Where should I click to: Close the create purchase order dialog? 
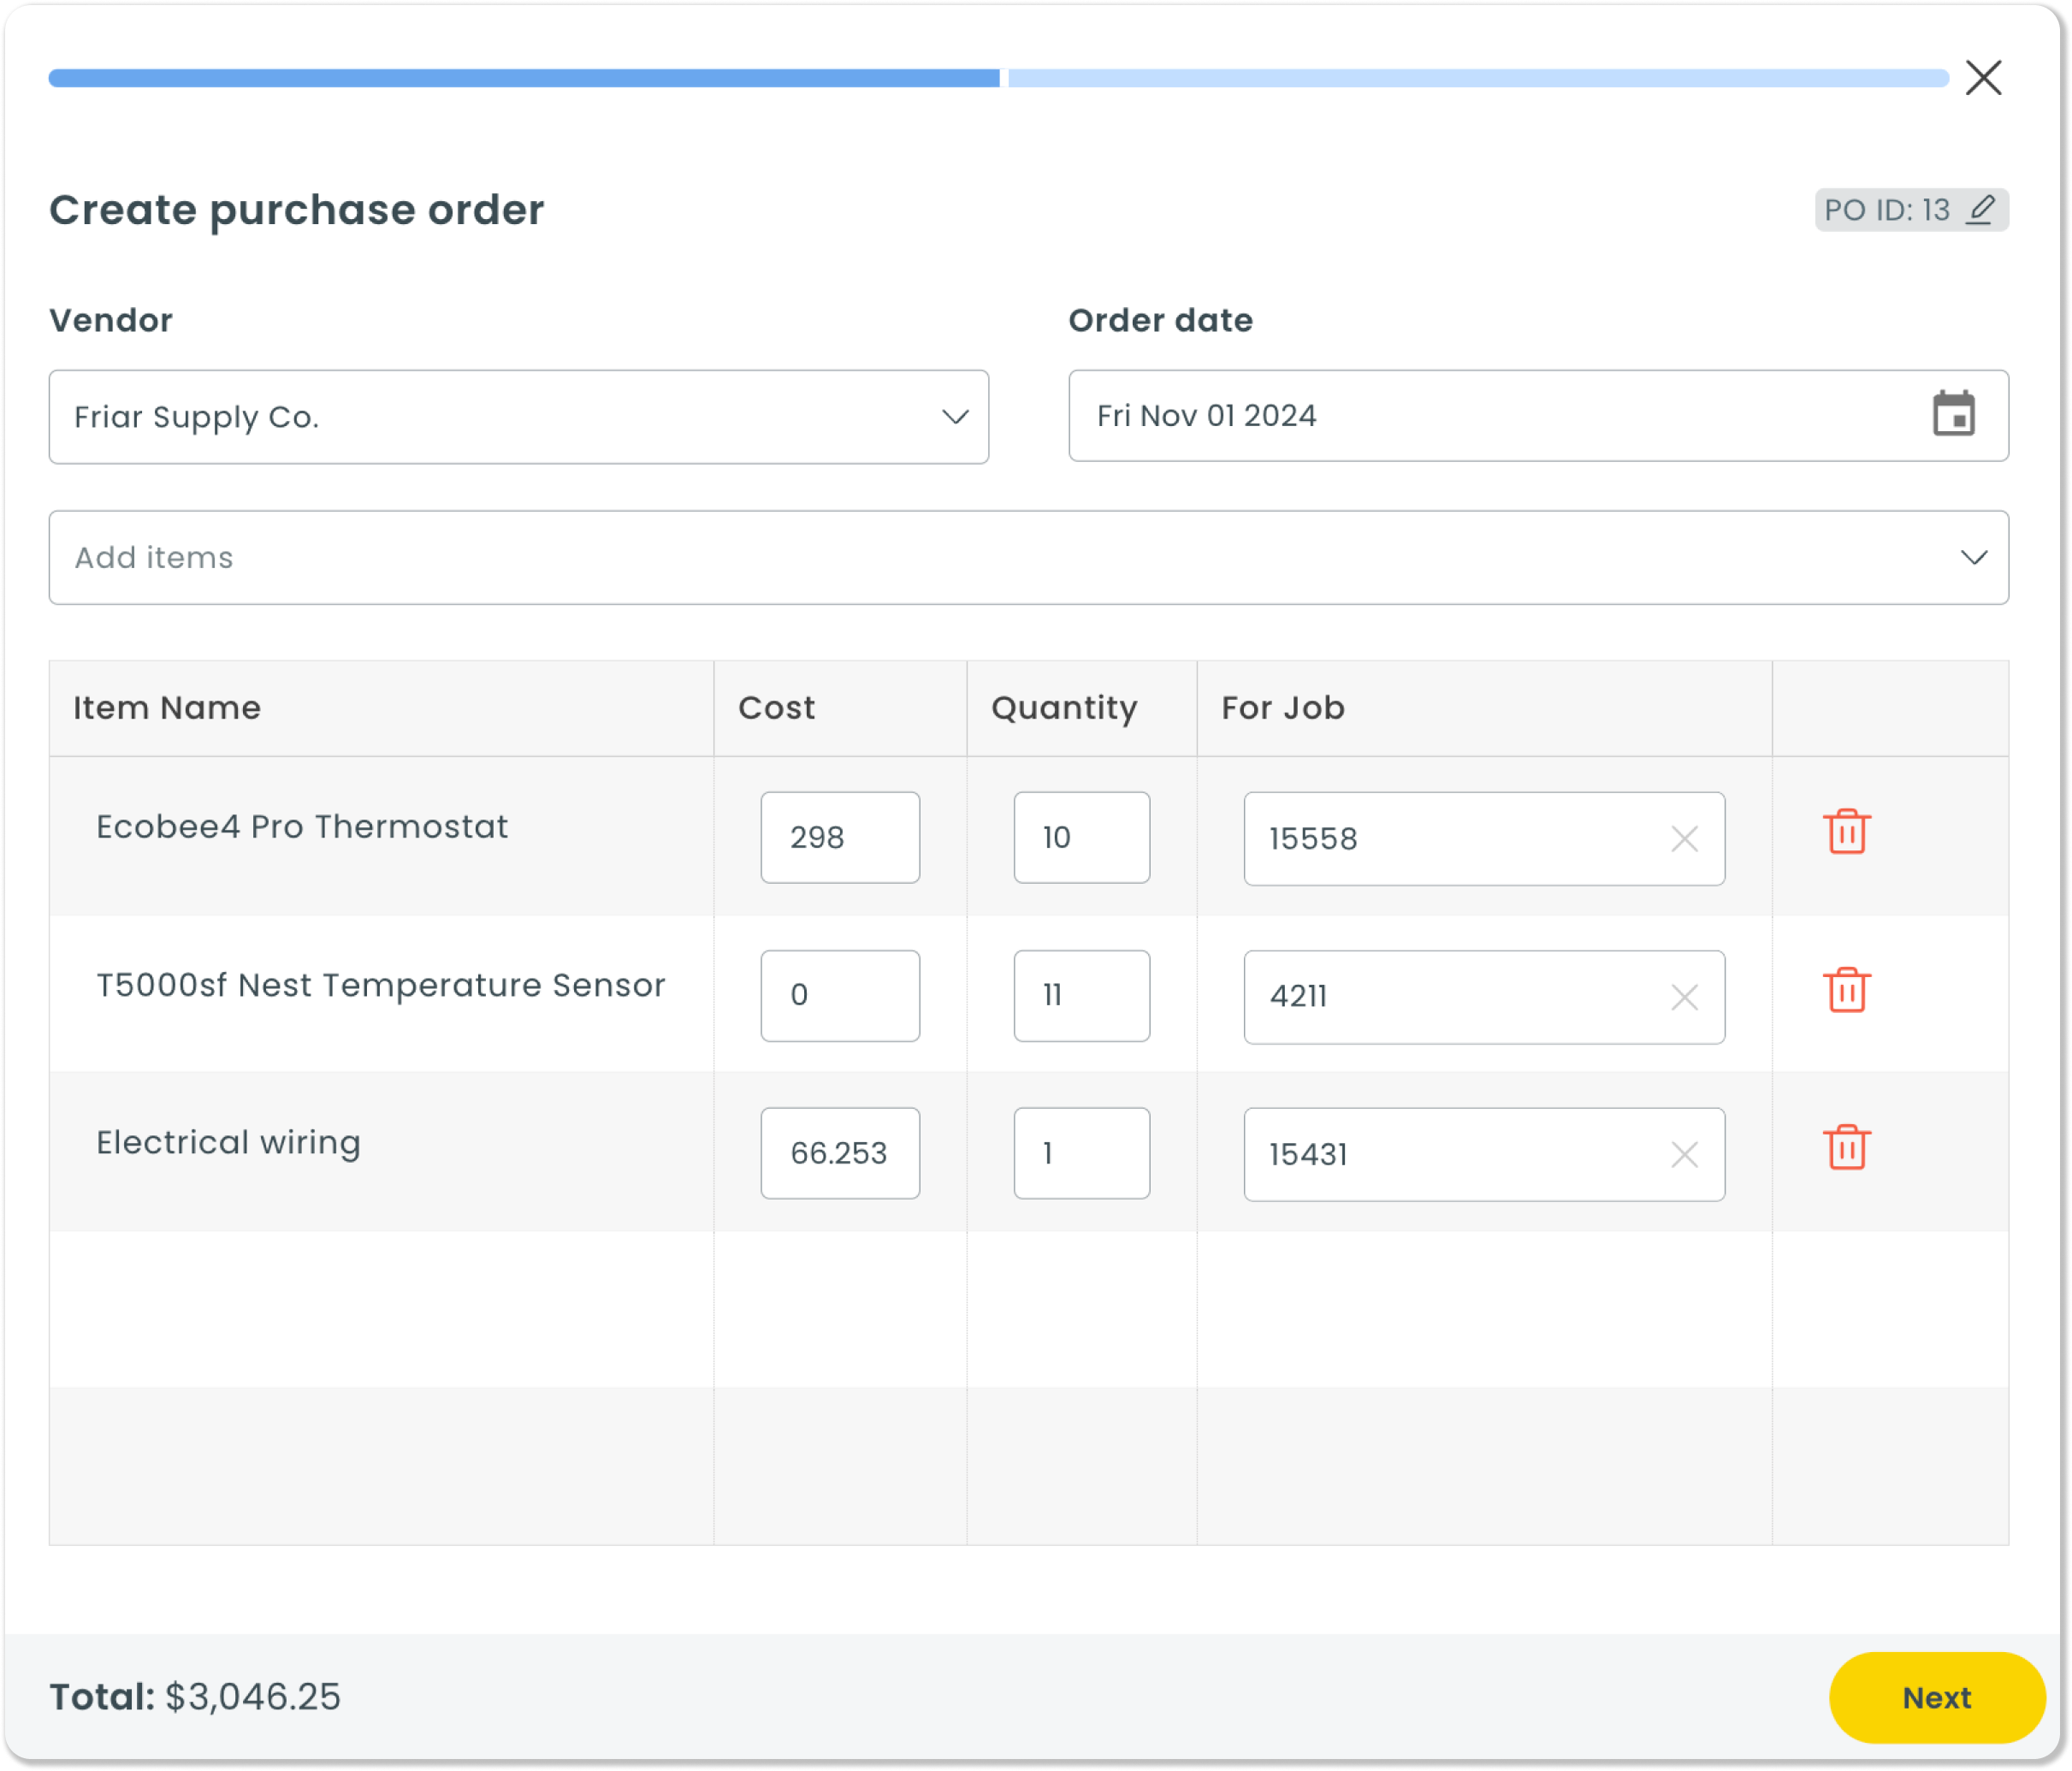[1983, 78]
